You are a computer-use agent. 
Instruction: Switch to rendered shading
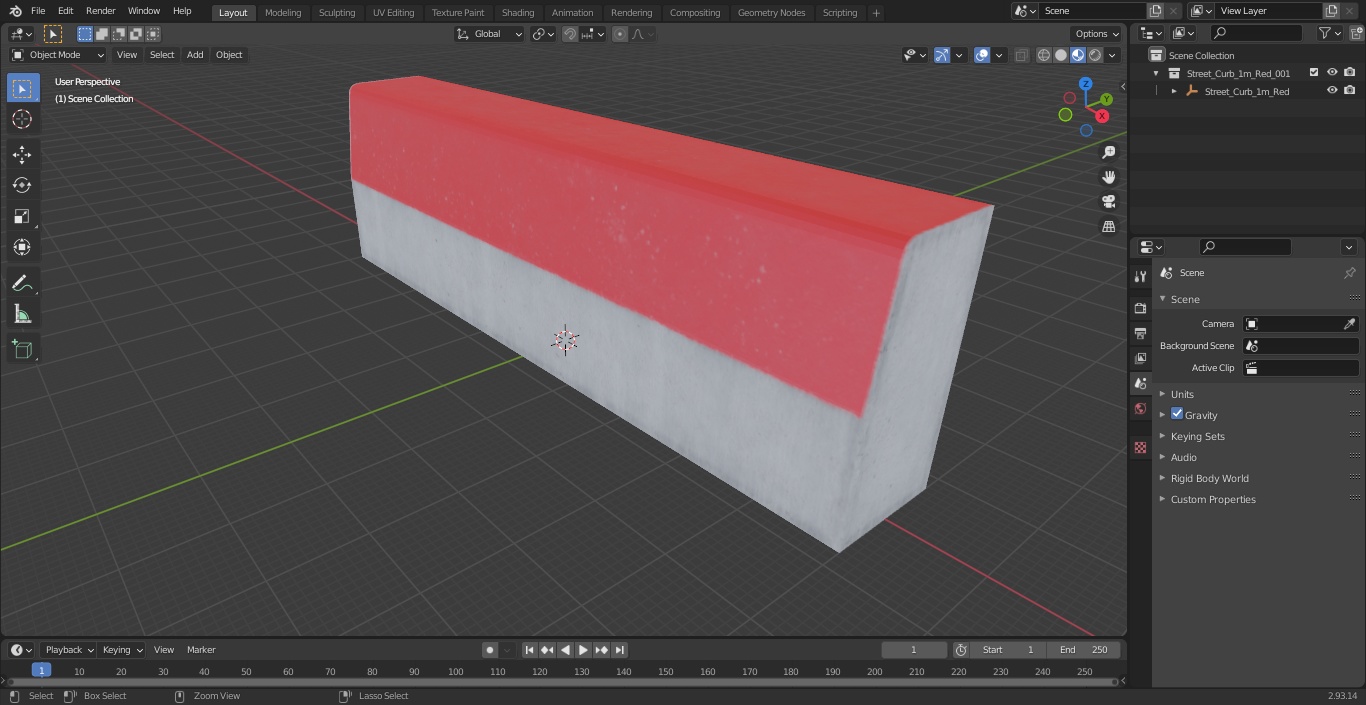[1095, 55]
